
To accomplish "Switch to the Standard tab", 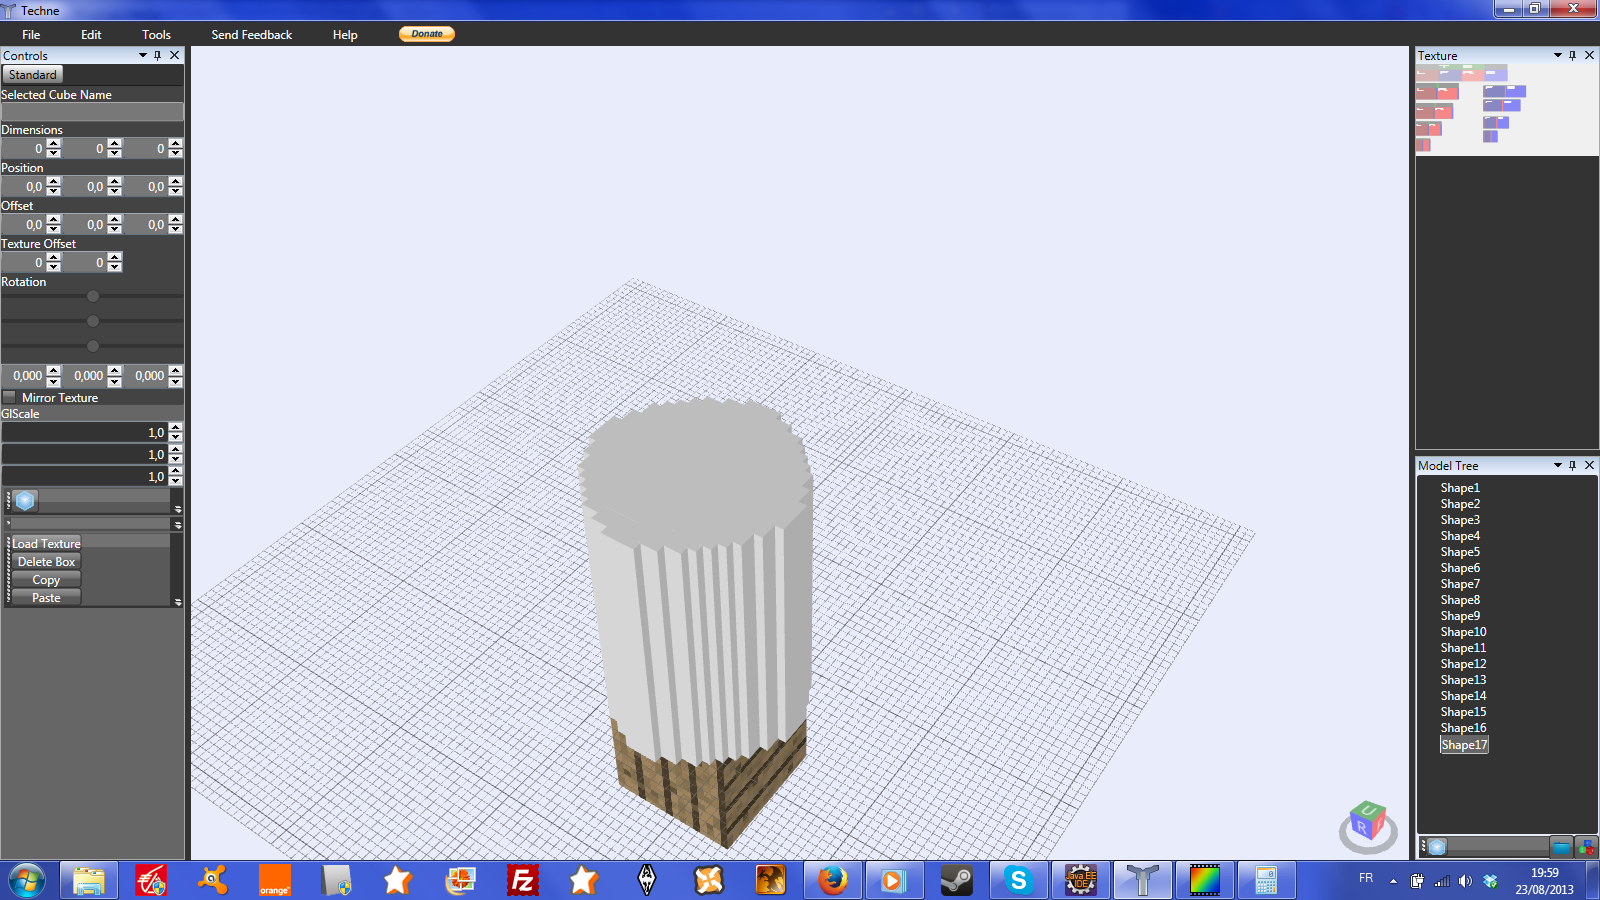I will tap(33, 75).
